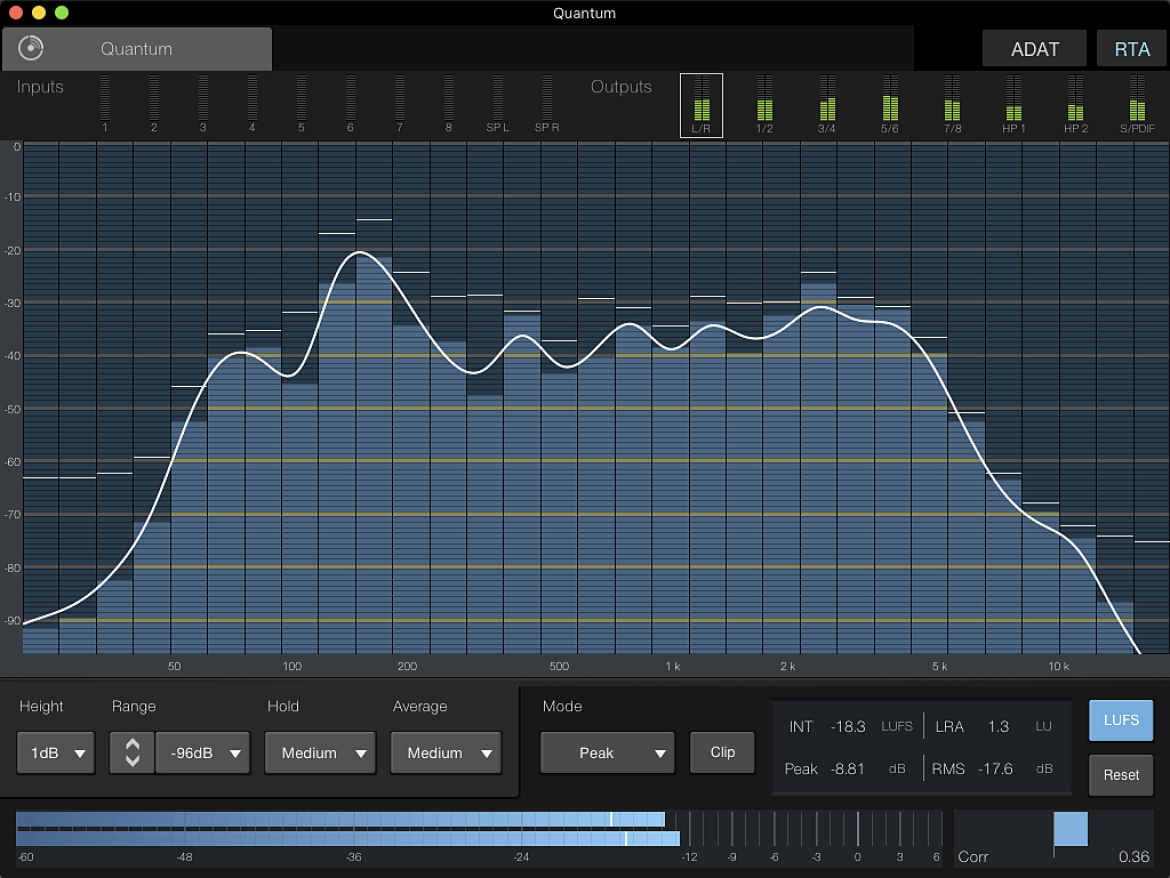Select the L/R output meter
Screen dimensions: 1170x878
pos(701,105)
